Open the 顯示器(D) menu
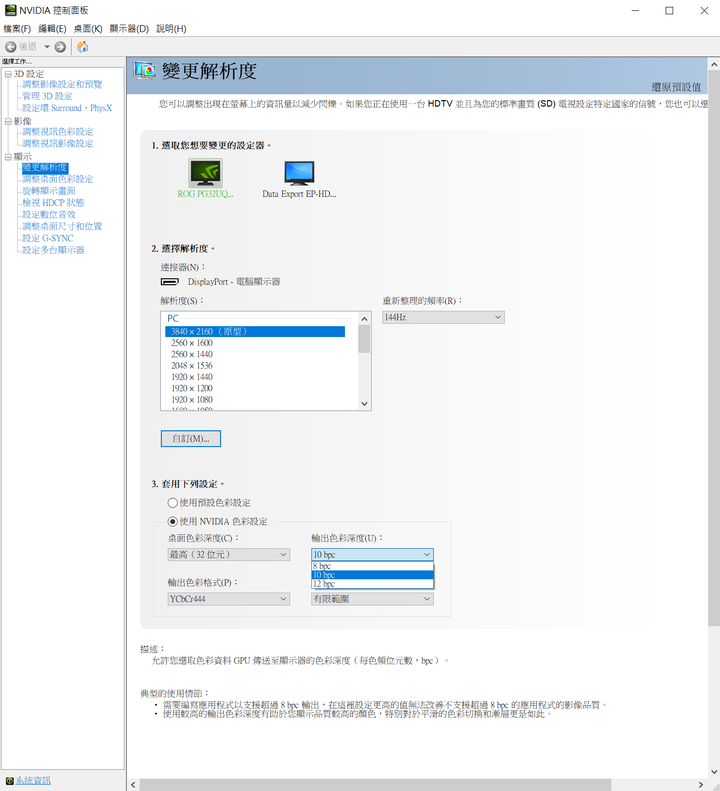Screen dimensions: 720x791 click(x=129, y=29)
